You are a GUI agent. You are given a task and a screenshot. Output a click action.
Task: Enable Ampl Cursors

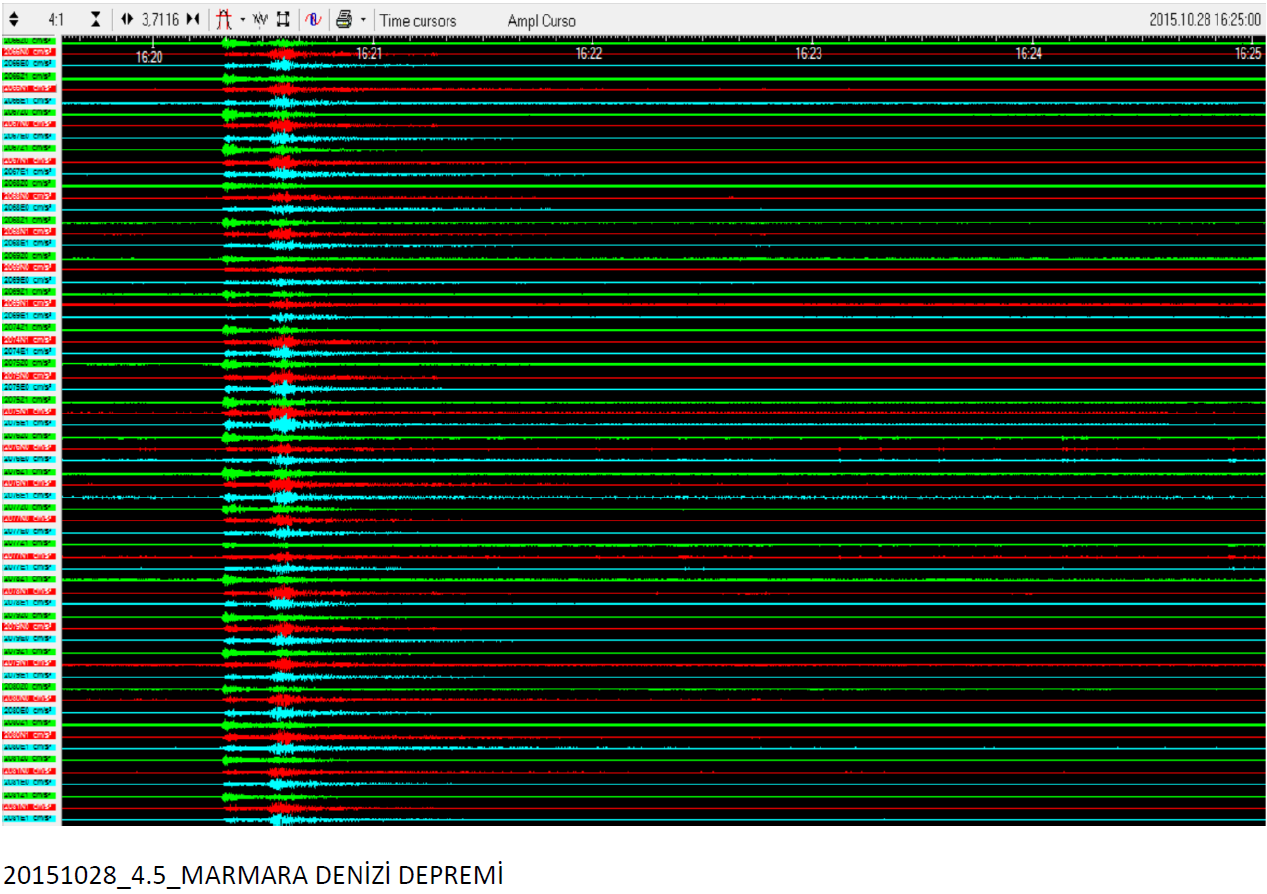click(x=541, y=21)
